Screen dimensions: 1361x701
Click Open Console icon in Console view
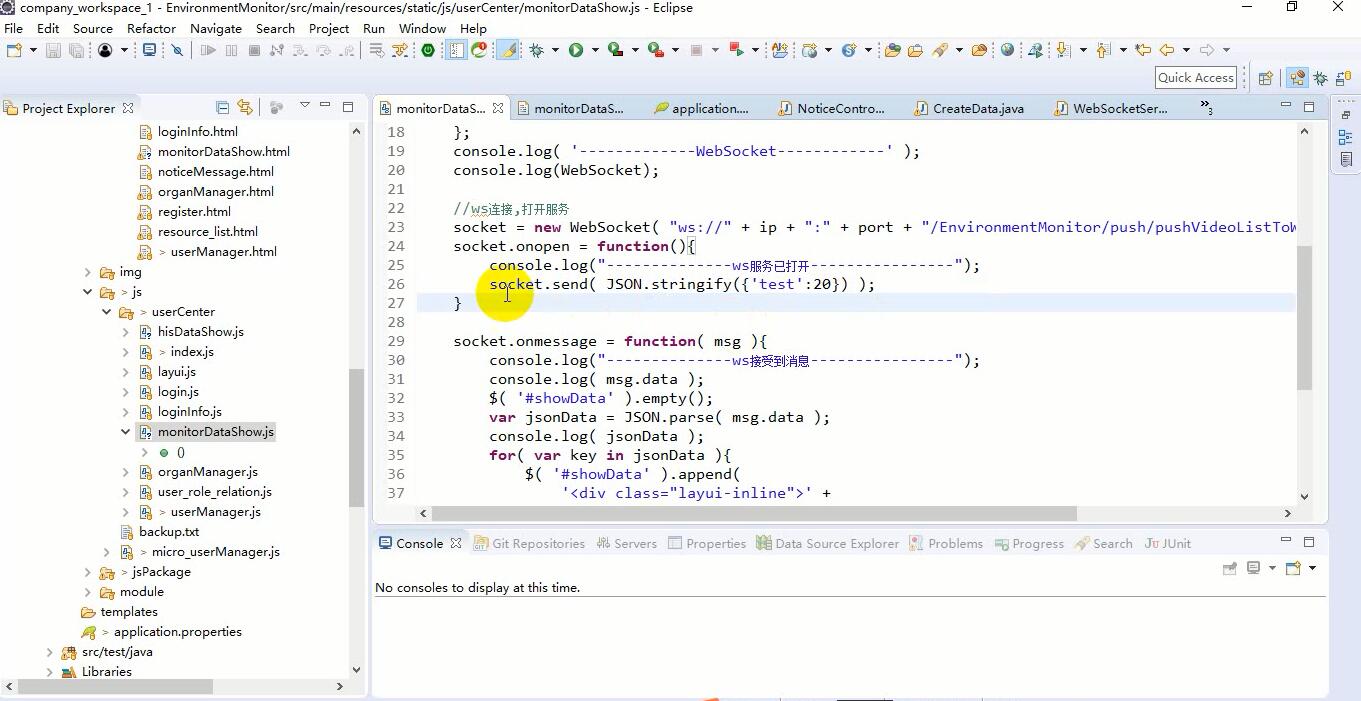click(x=1293, y=568)
